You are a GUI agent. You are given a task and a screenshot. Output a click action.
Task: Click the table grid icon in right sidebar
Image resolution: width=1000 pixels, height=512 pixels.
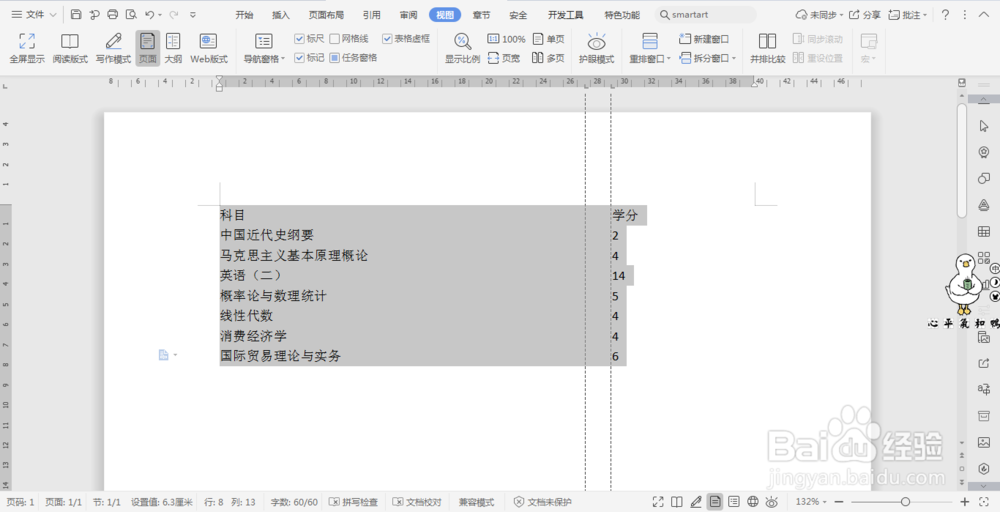click(x=983, y=231)
